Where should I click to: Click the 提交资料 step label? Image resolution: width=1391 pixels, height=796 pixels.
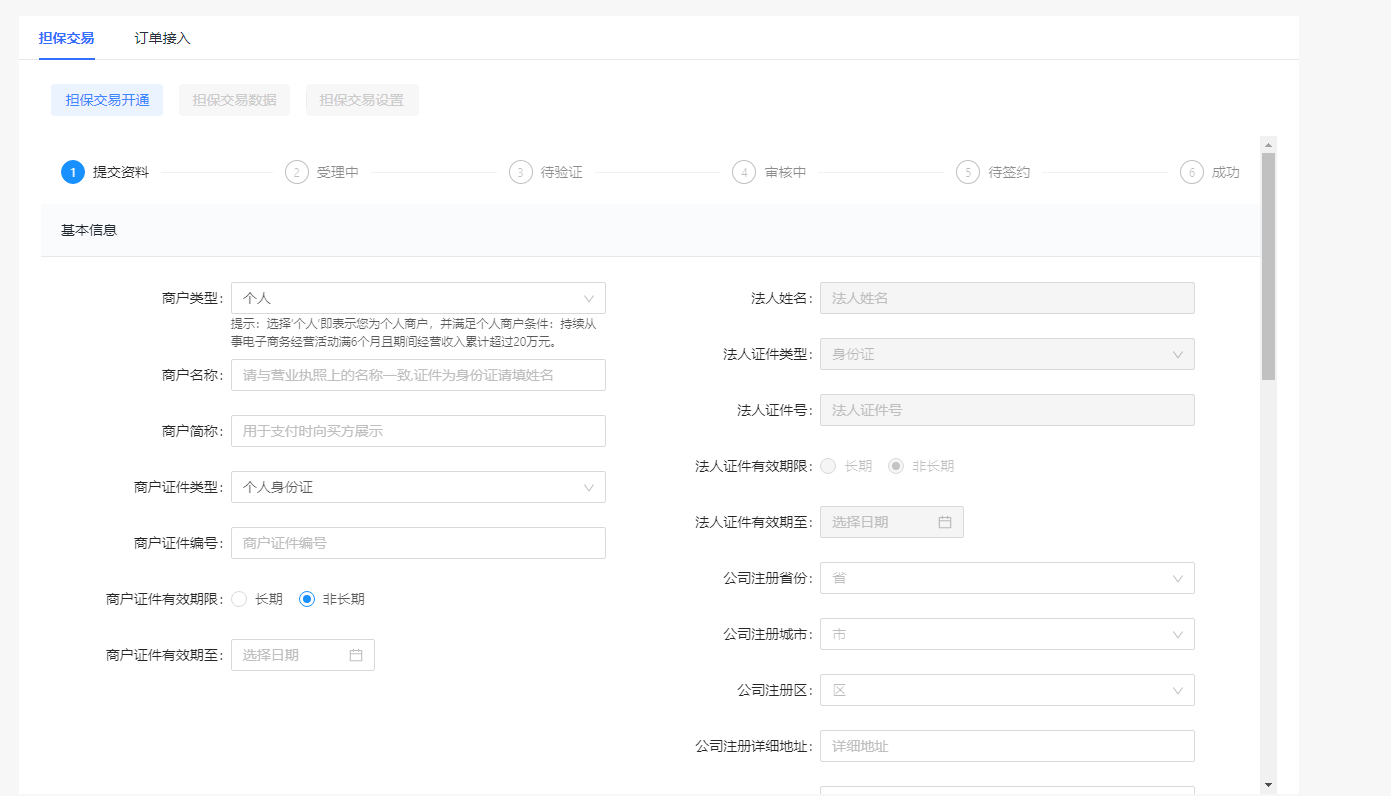click(x=121, y=172)
